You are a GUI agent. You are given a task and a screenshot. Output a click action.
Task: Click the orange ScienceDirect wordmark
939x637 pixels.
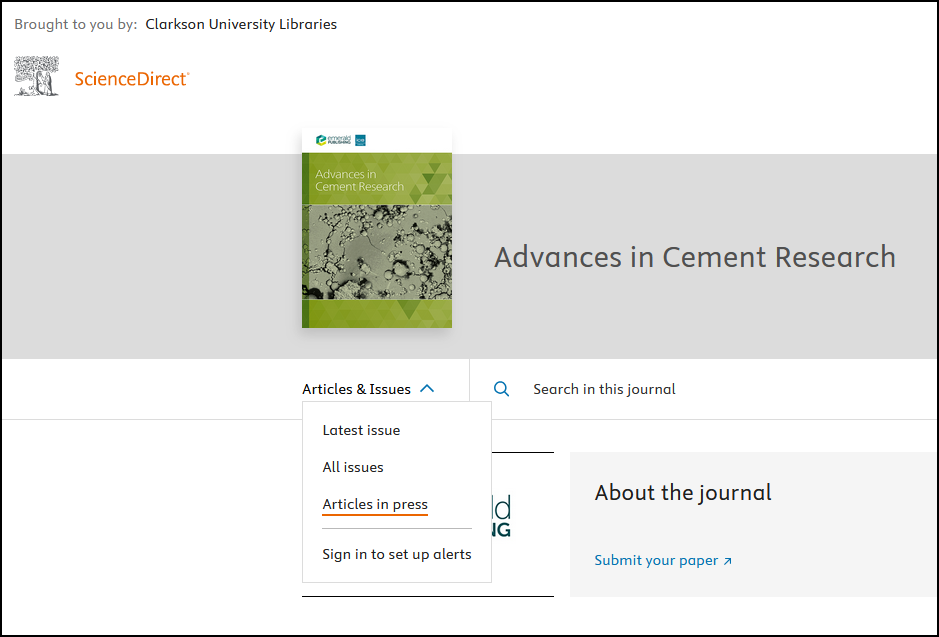131,79
